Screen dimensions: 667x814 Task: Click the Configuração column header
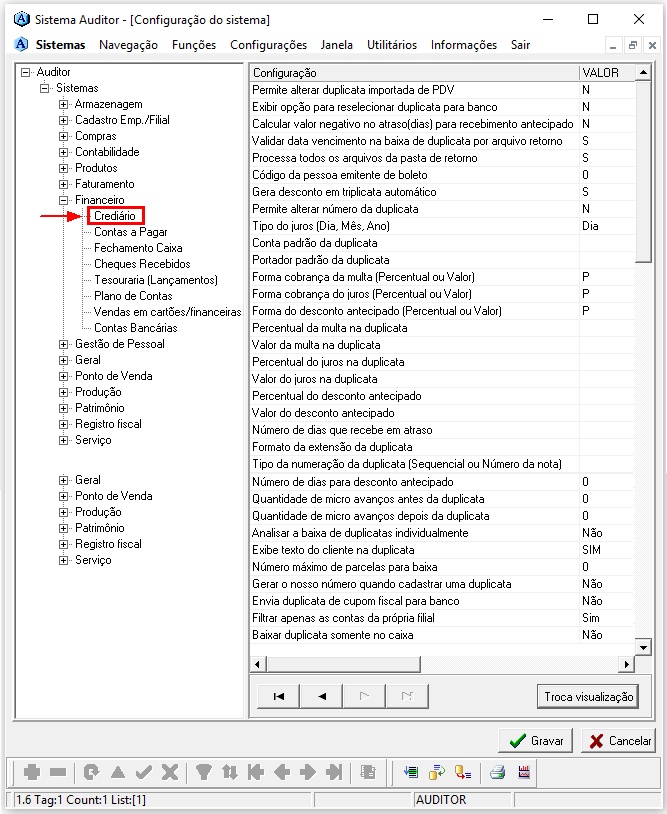click(414, 73)
